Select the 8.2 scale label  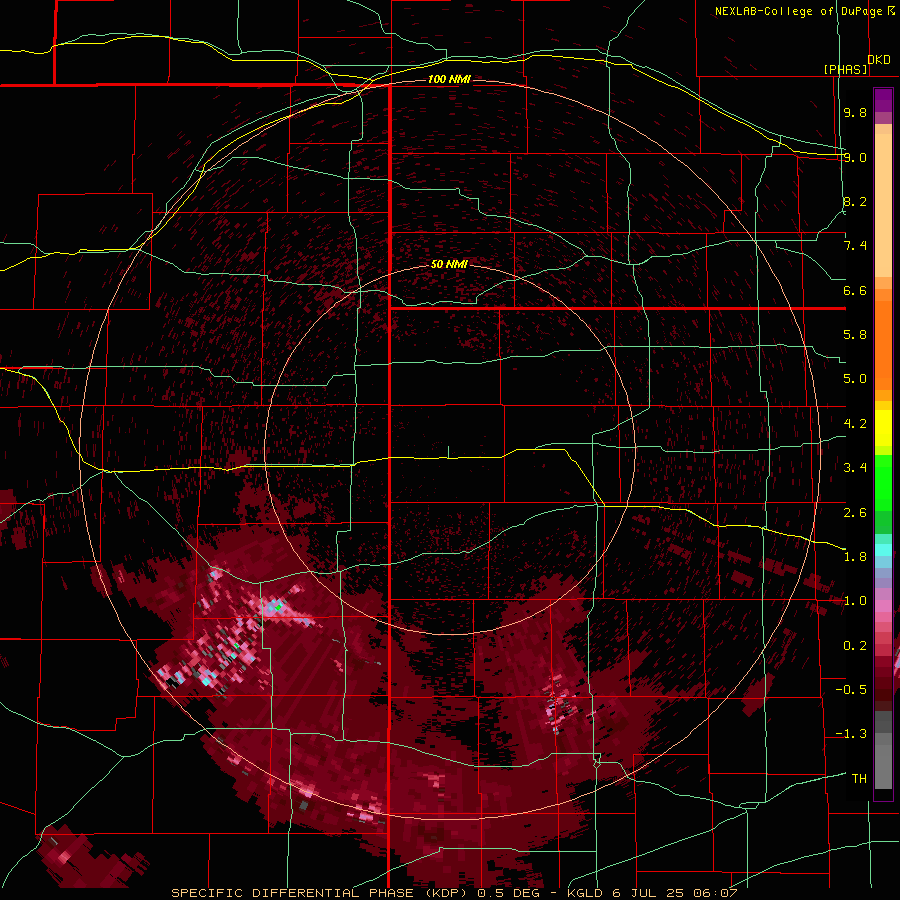pos(855,201)
